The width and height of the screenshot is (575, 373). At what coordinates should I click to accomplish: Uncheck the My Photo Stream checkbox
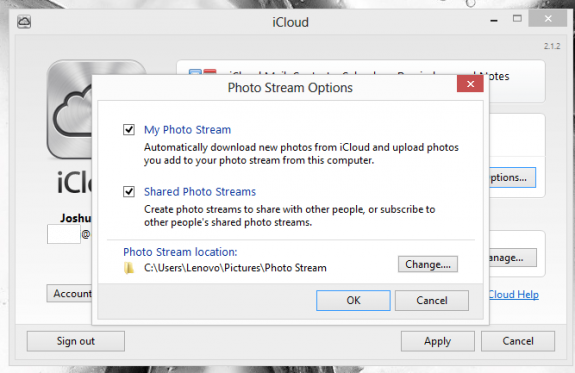click(x=129, y=129)
